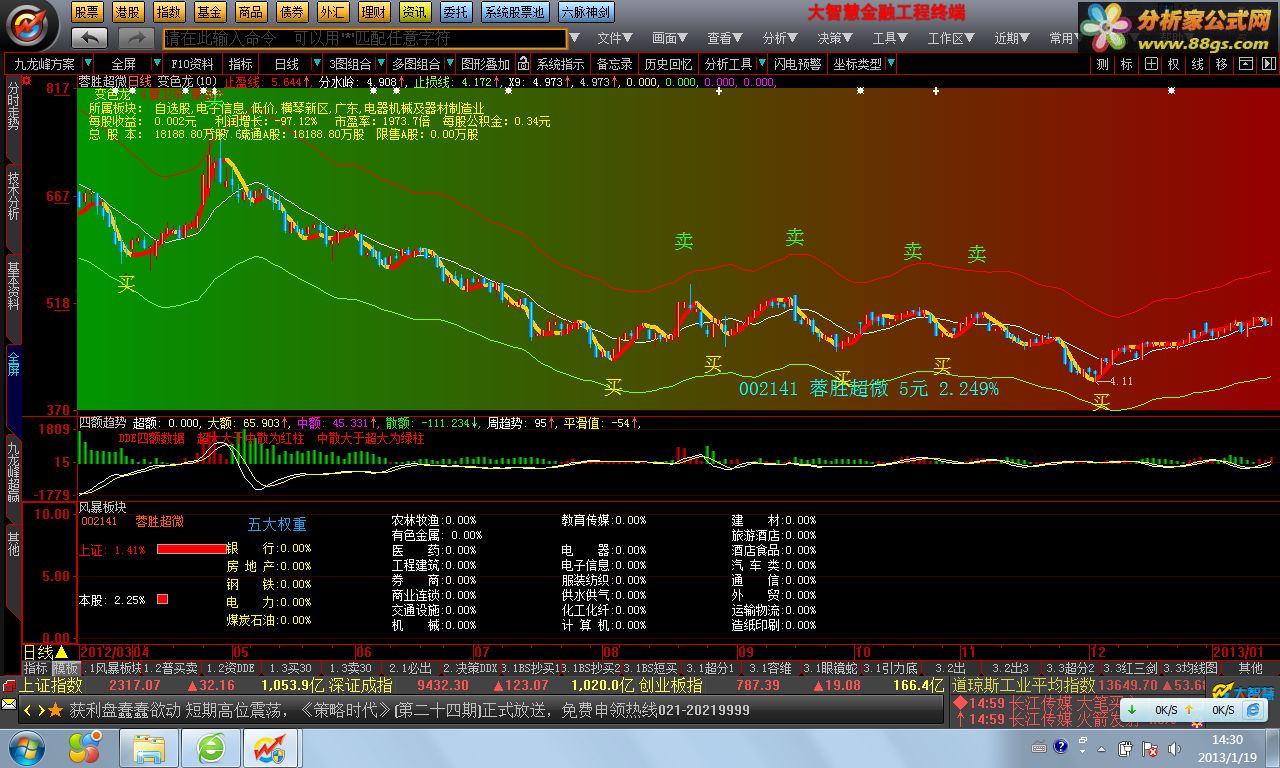
Task: Select the 外汇 category button
Action: coord(333,12)
